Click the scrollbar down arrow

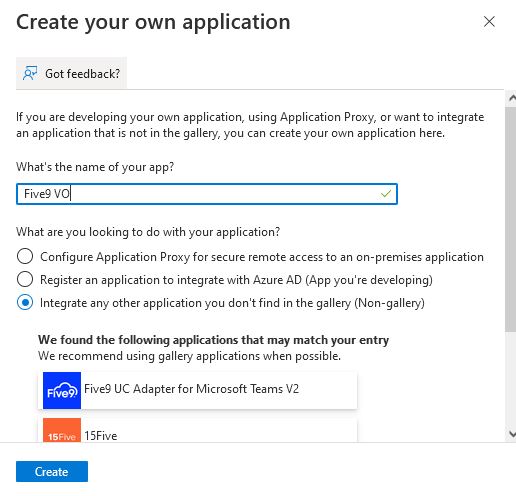[512, 434]
